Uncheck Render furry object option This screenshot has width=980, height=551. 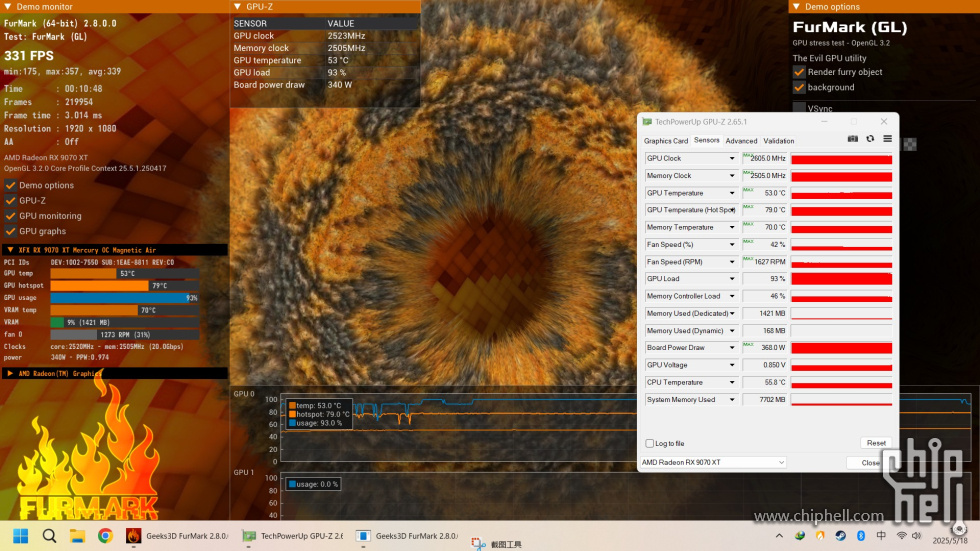(x=799, y=72)
